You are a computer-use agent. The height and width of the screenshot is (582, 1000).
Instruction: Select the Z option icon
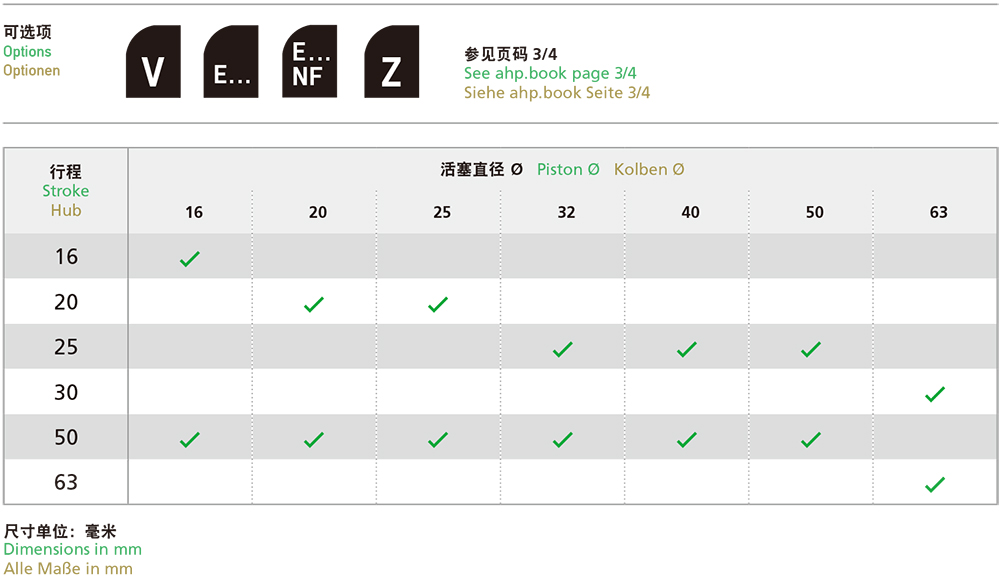pos(392,61)
